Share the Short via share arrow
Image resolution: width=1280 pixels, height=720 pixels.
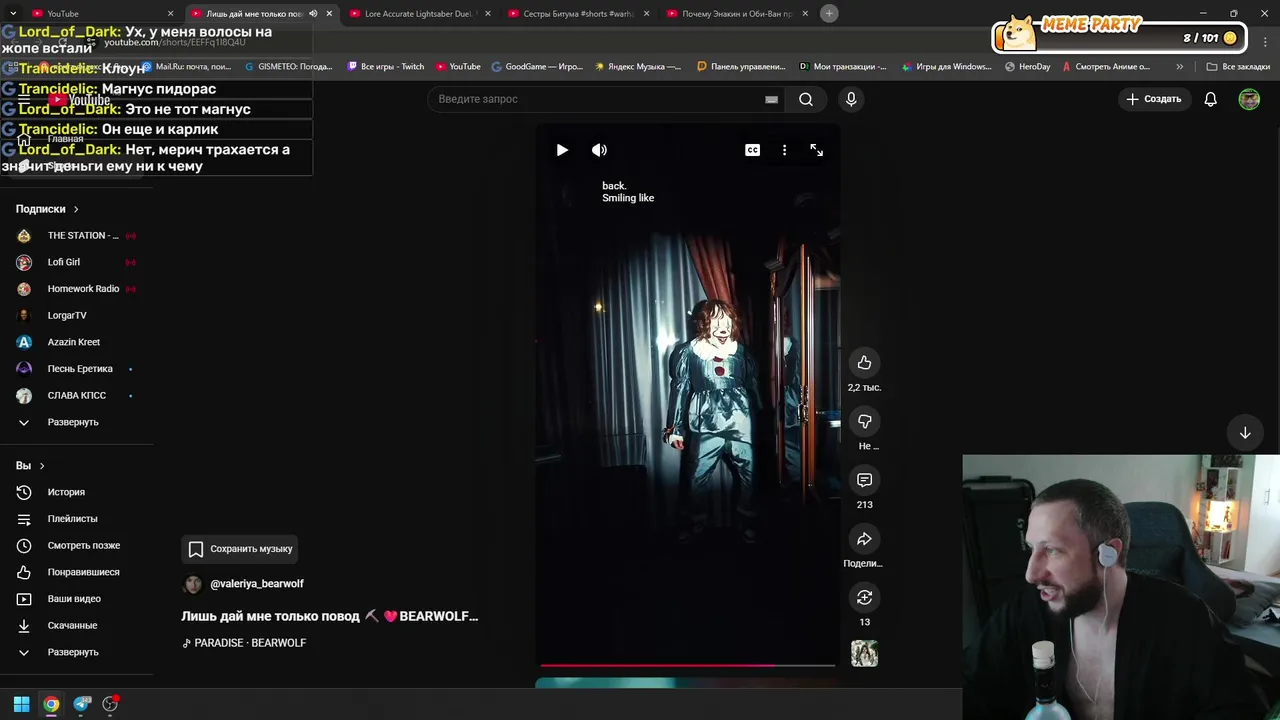[864, 539]
